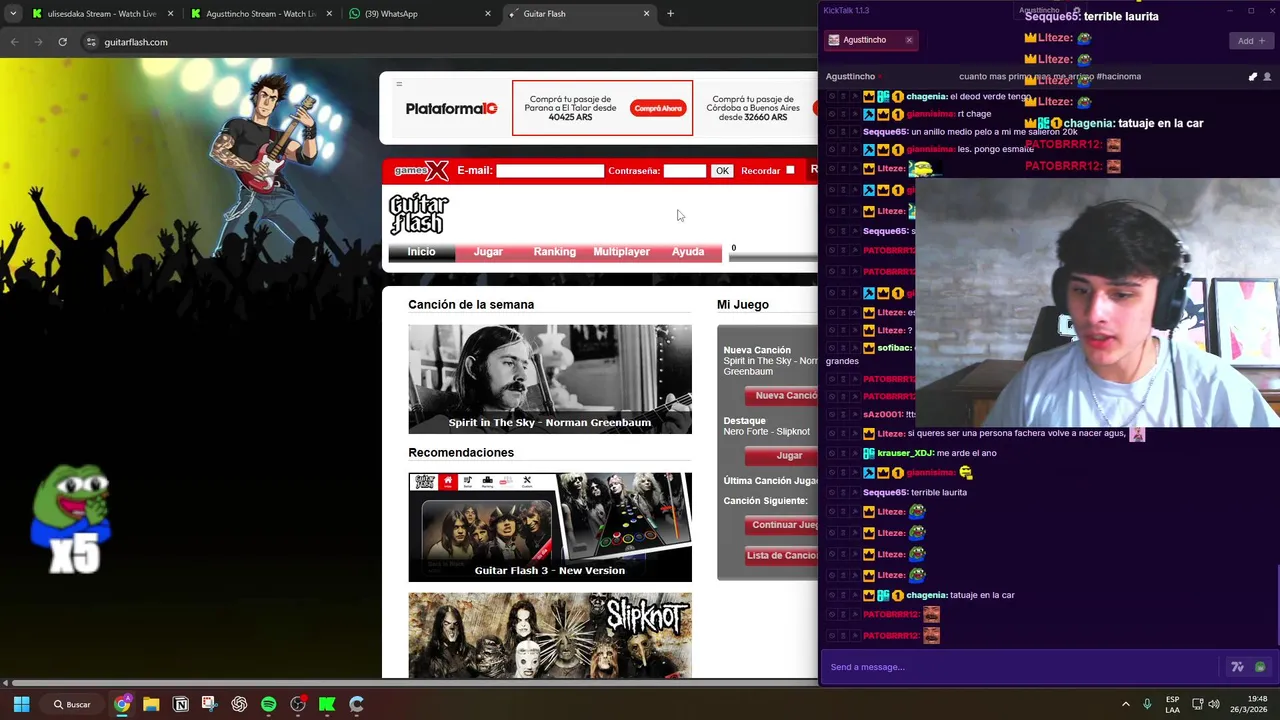
Task: View site information icon in address bar
Action: (91, 42)
